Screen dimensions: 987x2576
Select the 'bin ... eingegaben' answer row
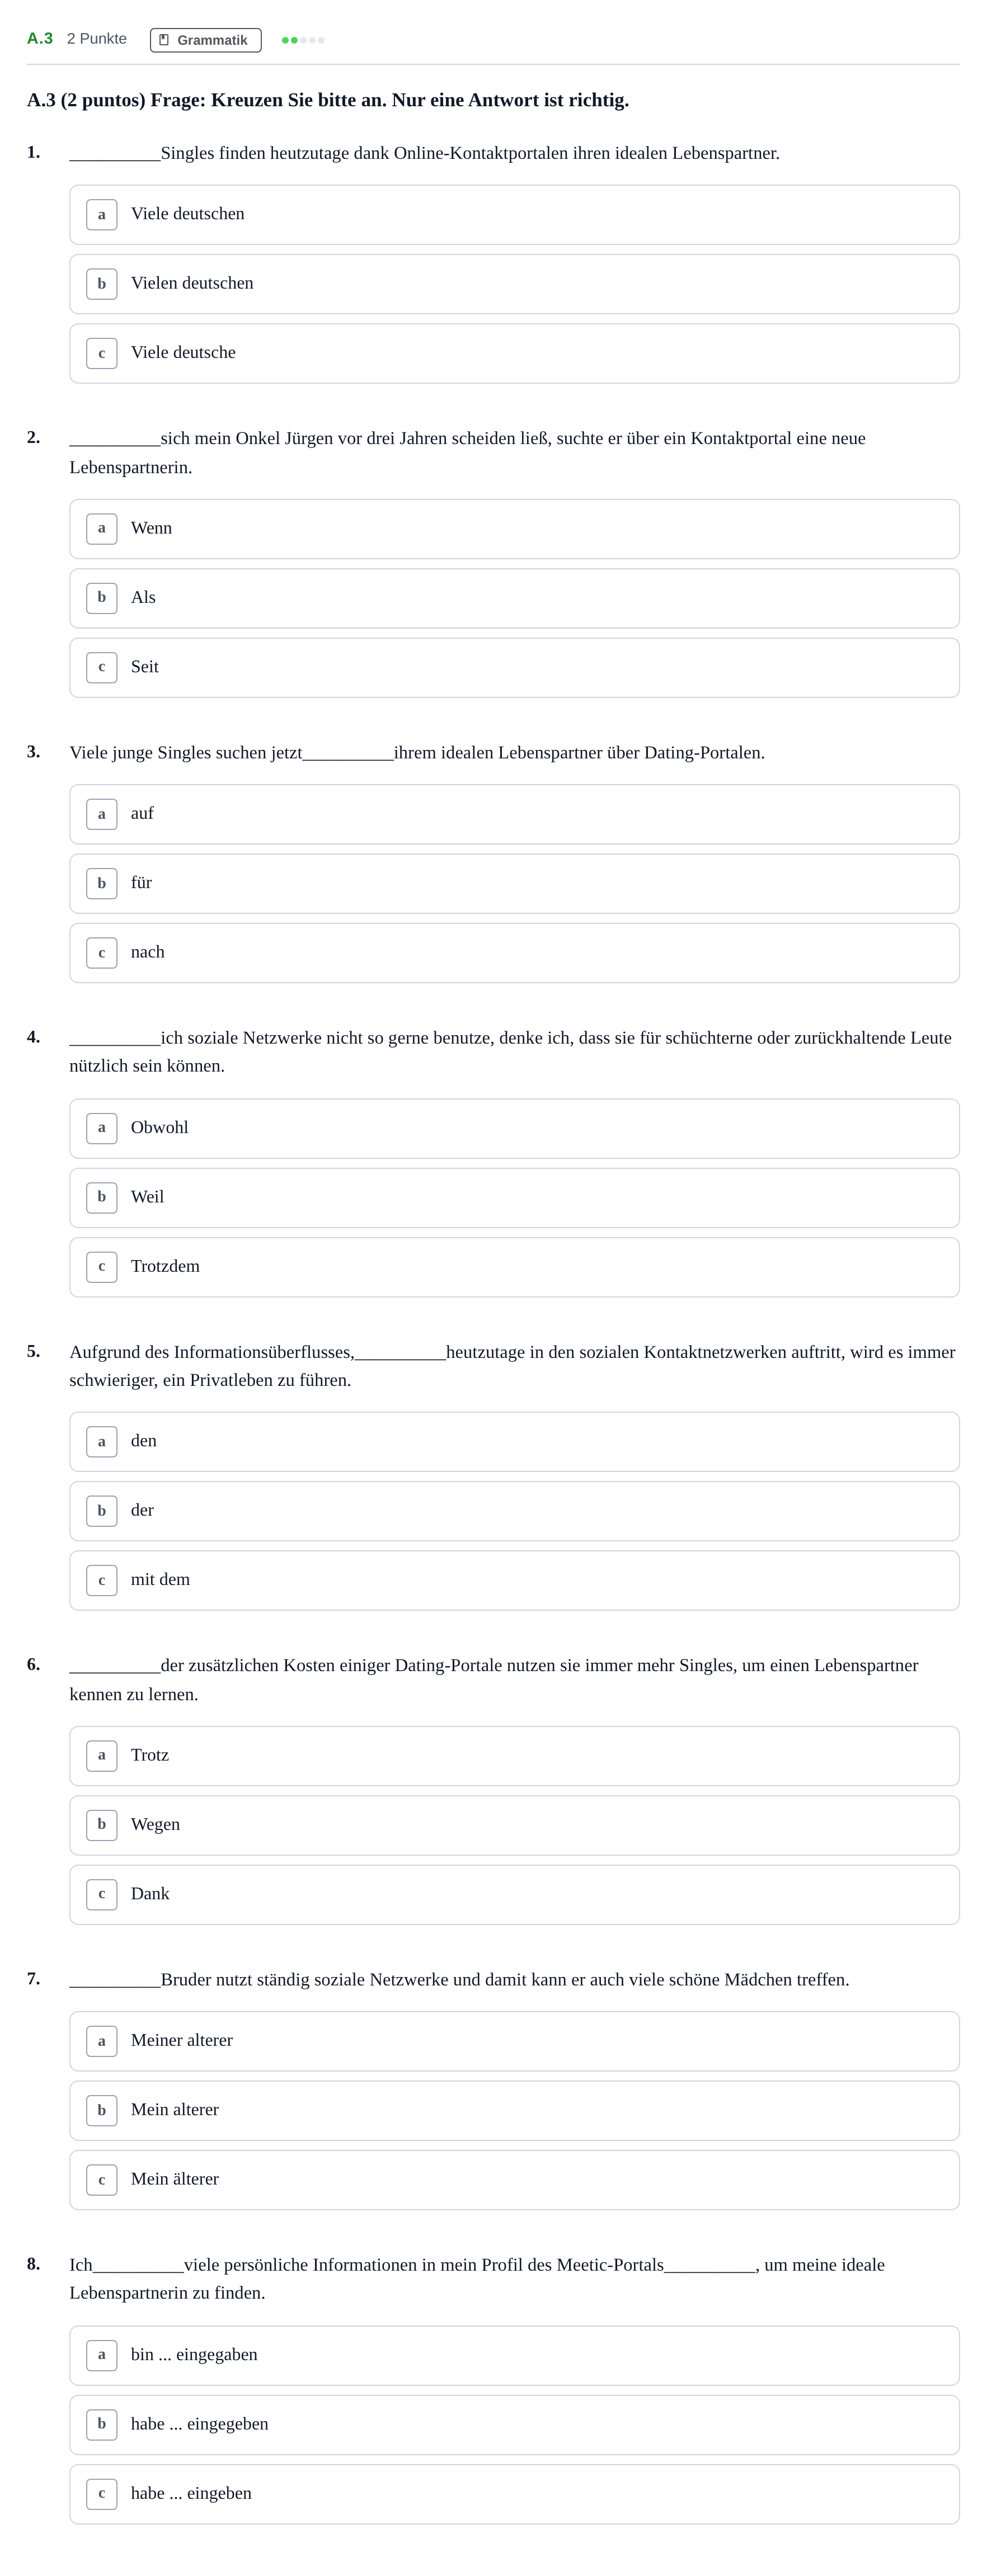tap(514, 2355)
